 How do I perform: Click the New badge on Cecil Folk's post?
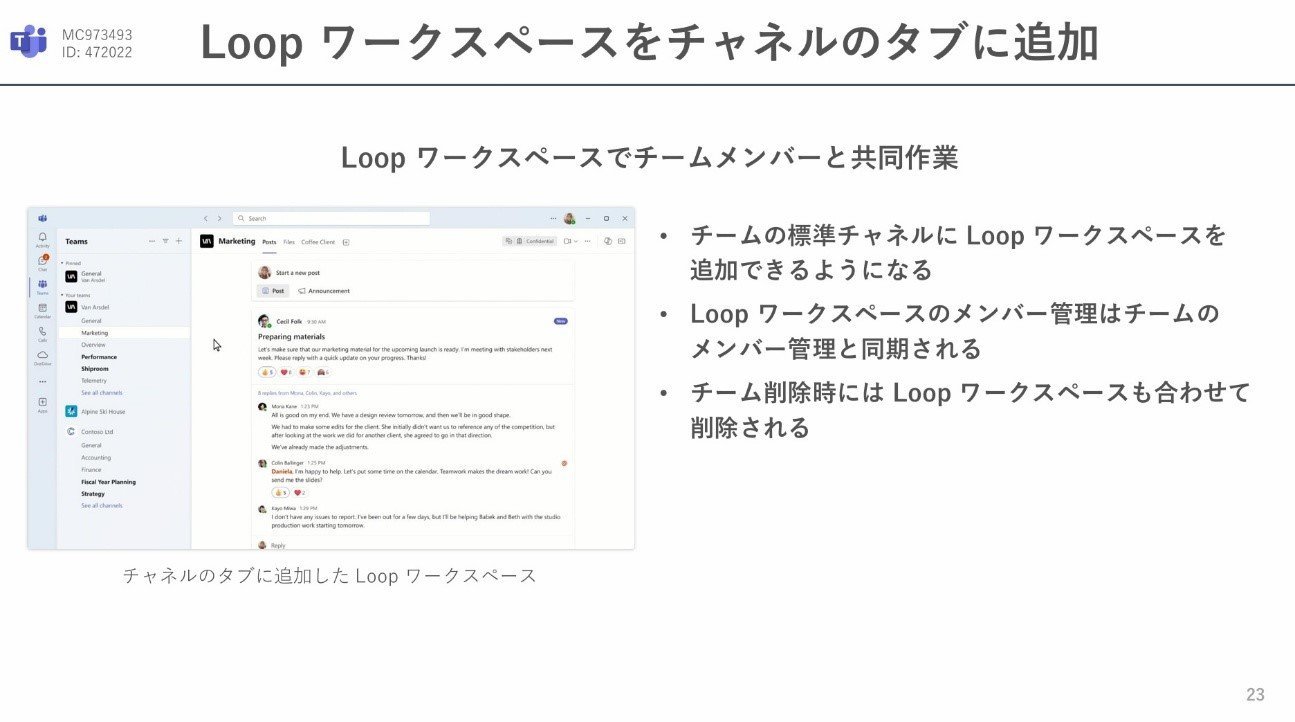(x=560, y=321)
